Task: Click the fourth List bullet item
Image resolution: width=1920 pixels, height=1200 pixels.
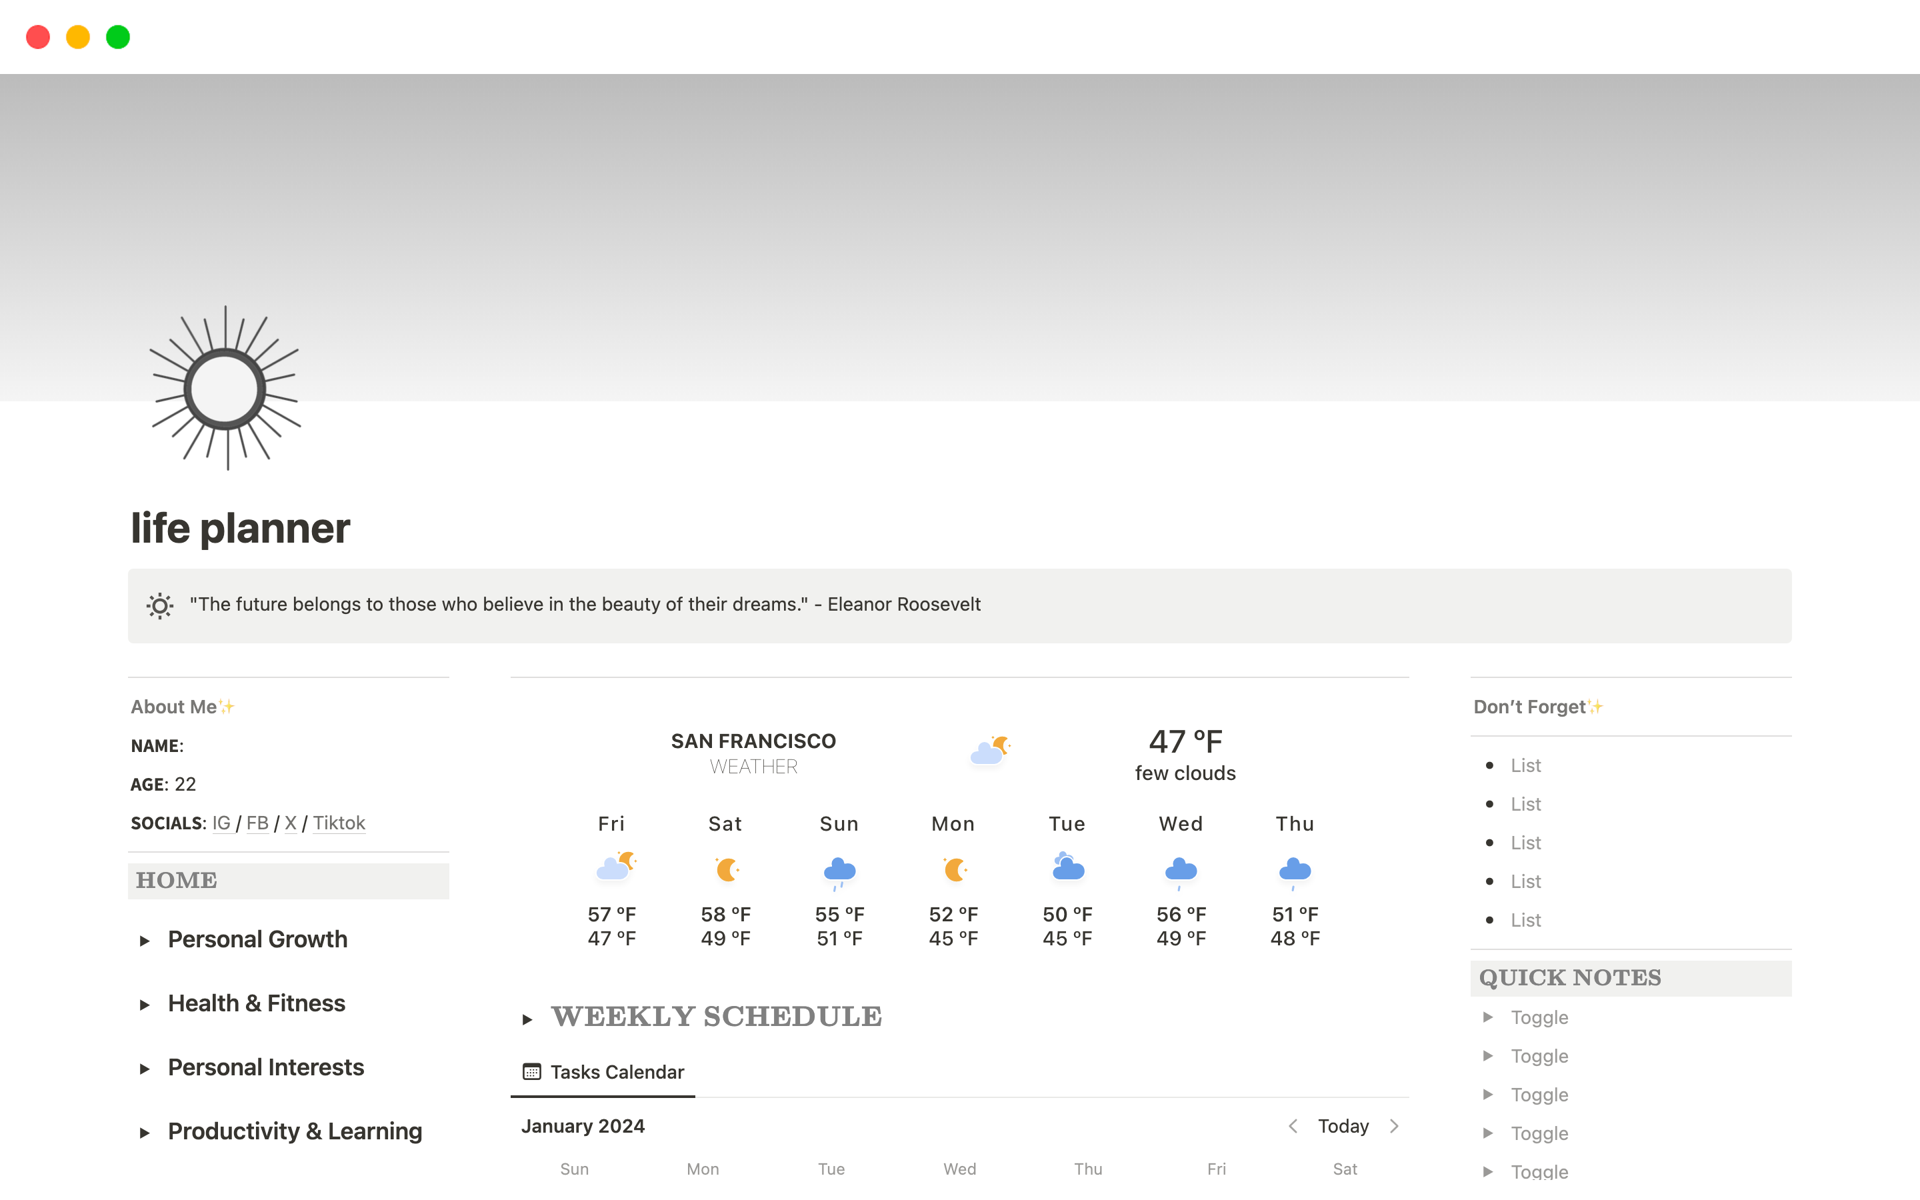Action: [1526, 882]
